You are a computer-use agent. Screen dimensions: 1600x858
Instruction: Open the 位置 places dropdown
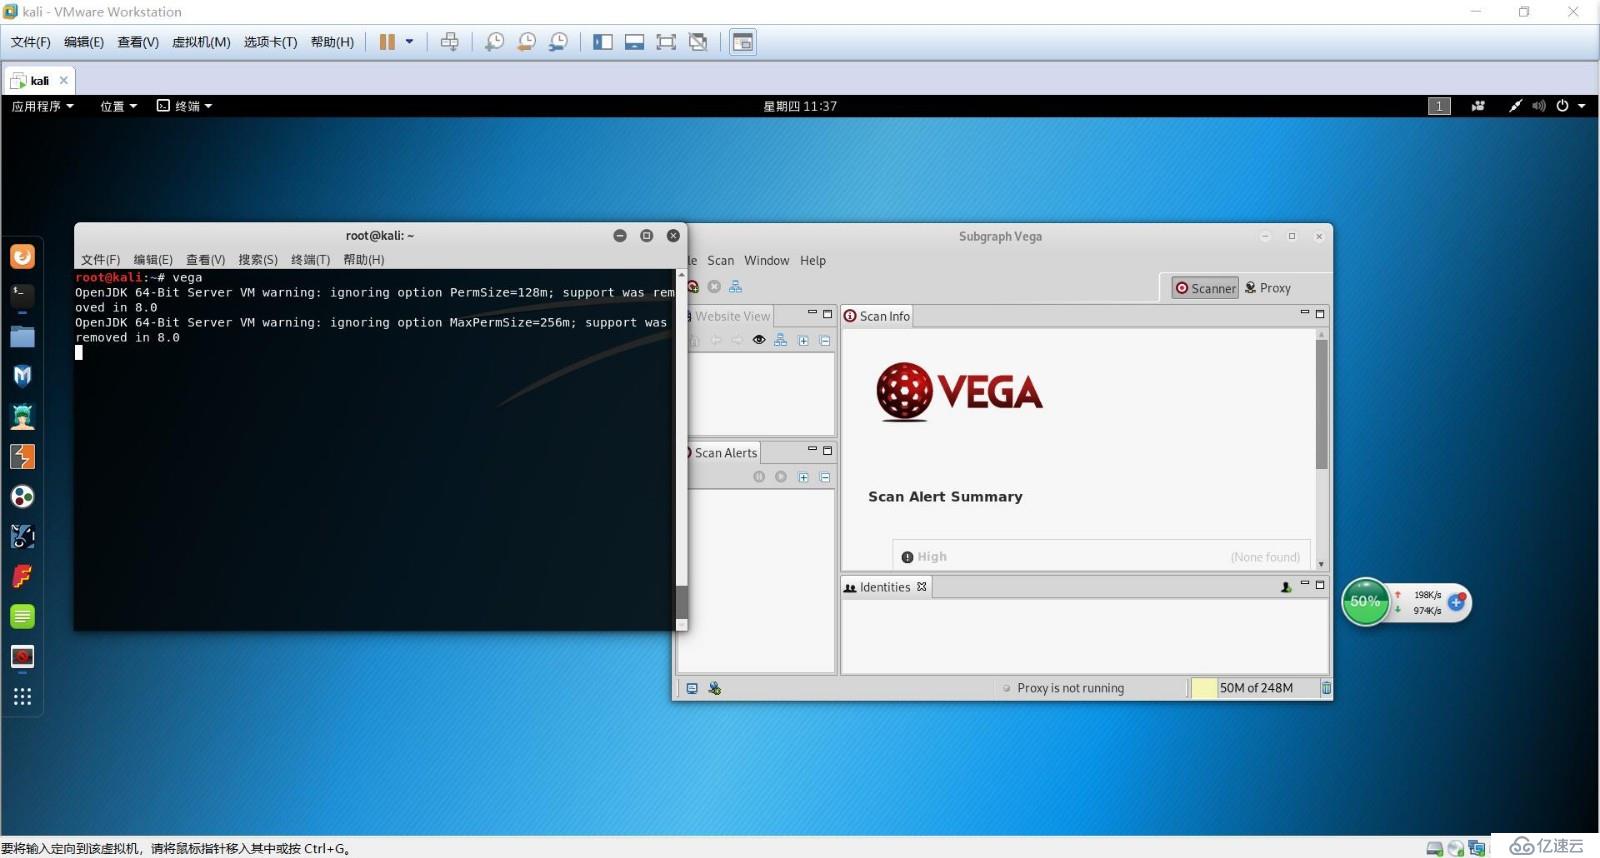[118, 106]
